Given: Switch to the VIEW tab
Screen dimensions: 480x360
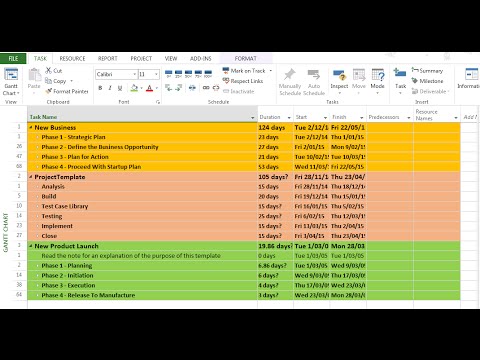Looking at the screenshot, I should 171,59.
